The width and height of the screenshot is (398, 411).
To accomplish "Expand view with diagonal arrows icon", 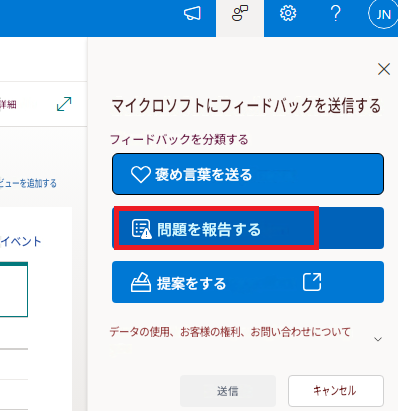I will click(x=64, y=104).
